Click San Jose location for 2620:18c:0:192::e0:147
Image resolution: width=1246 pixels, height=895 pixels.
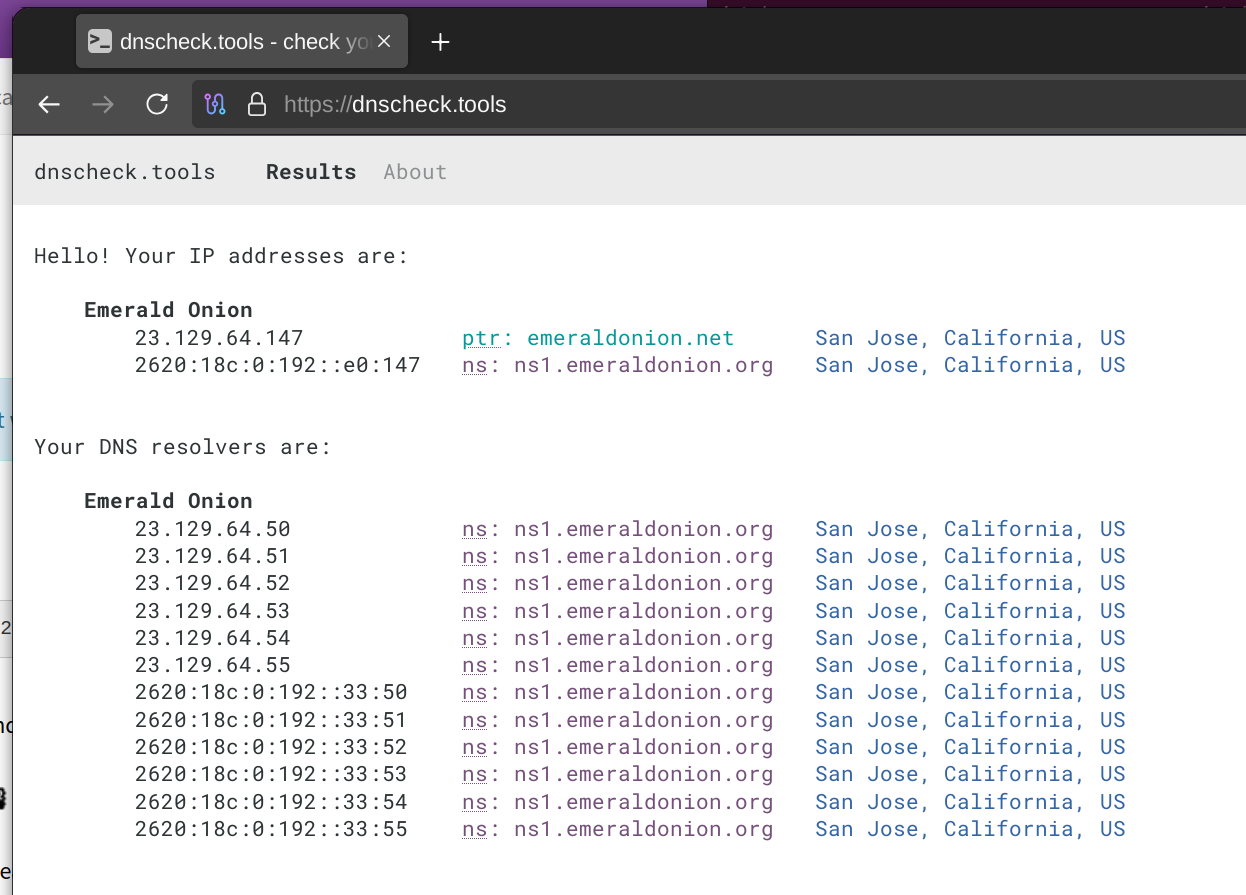970,365
